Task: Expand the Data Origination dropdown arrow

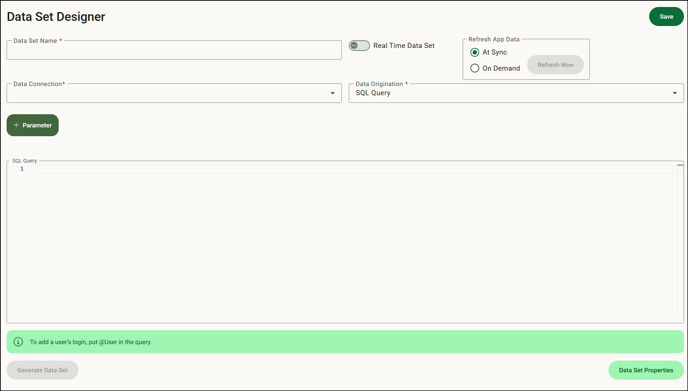Action: [x=674, y=93]
